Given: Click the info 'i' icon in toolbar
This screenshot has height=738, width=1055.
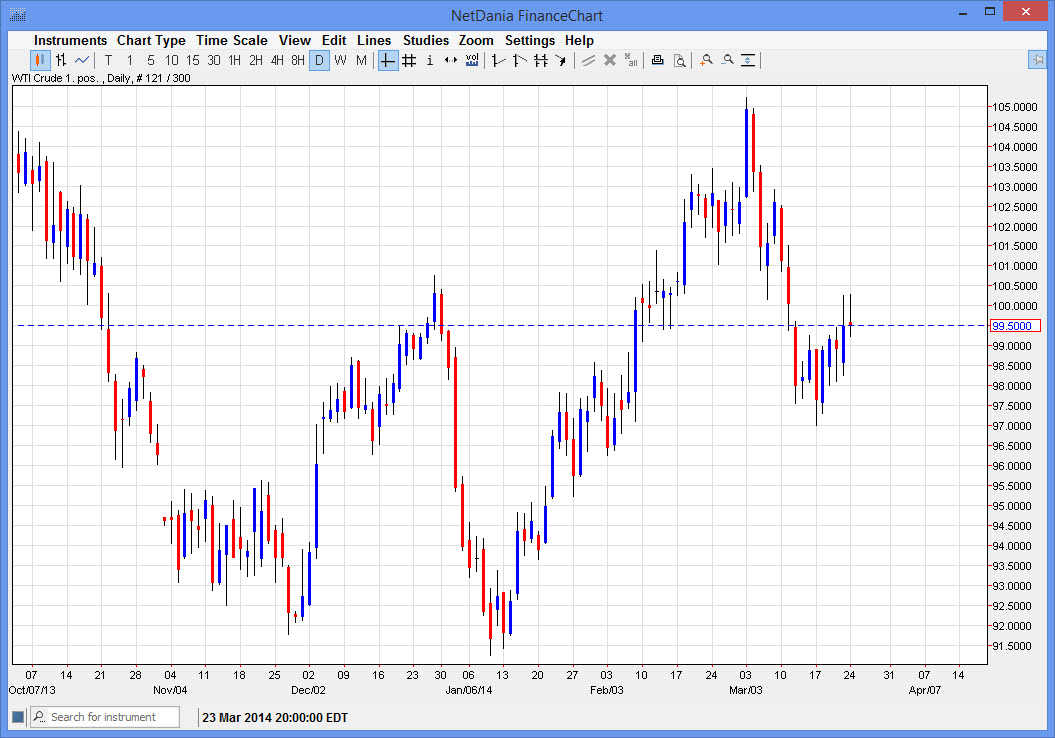Looking at the screenshot, I should [x=430, y=60].
